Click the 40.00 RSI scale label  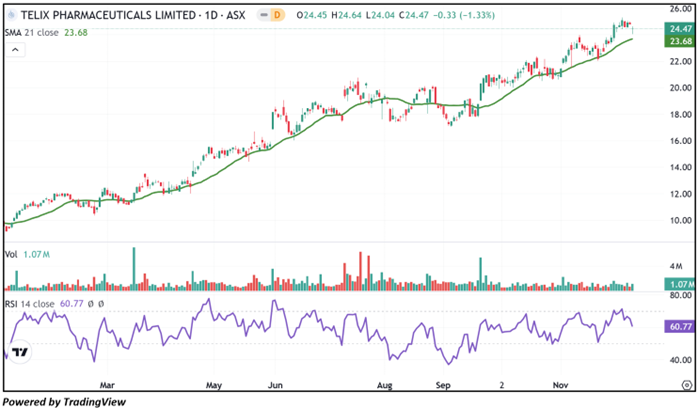(681, 360)
